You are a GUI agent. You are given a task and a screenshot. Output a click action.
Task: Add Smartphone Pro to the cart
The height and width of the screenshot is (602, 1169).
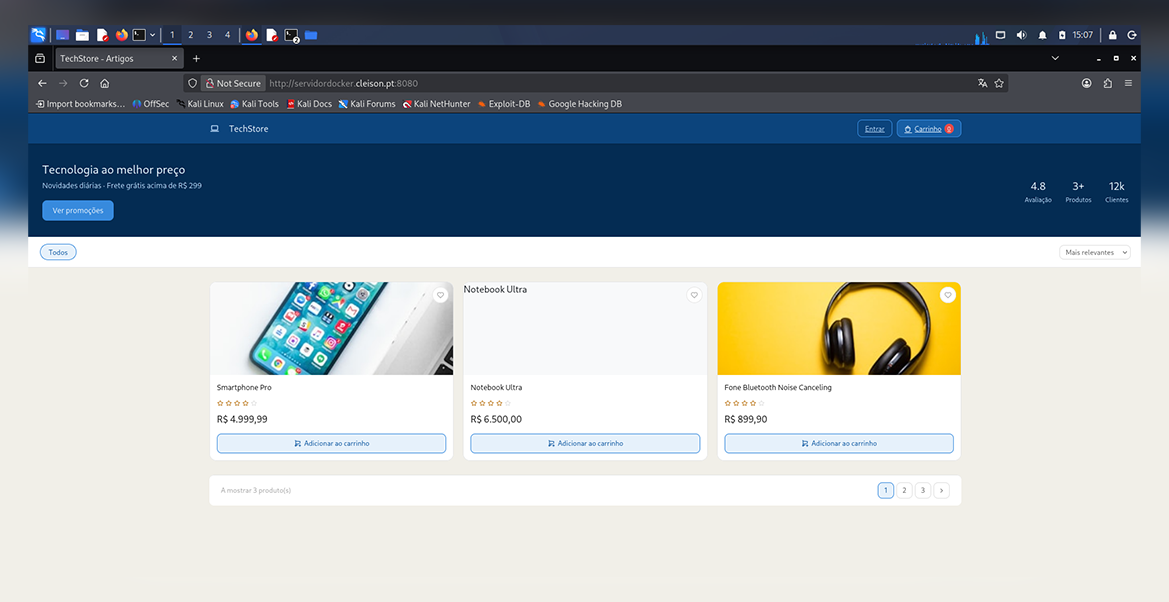[x=331, y=443]
